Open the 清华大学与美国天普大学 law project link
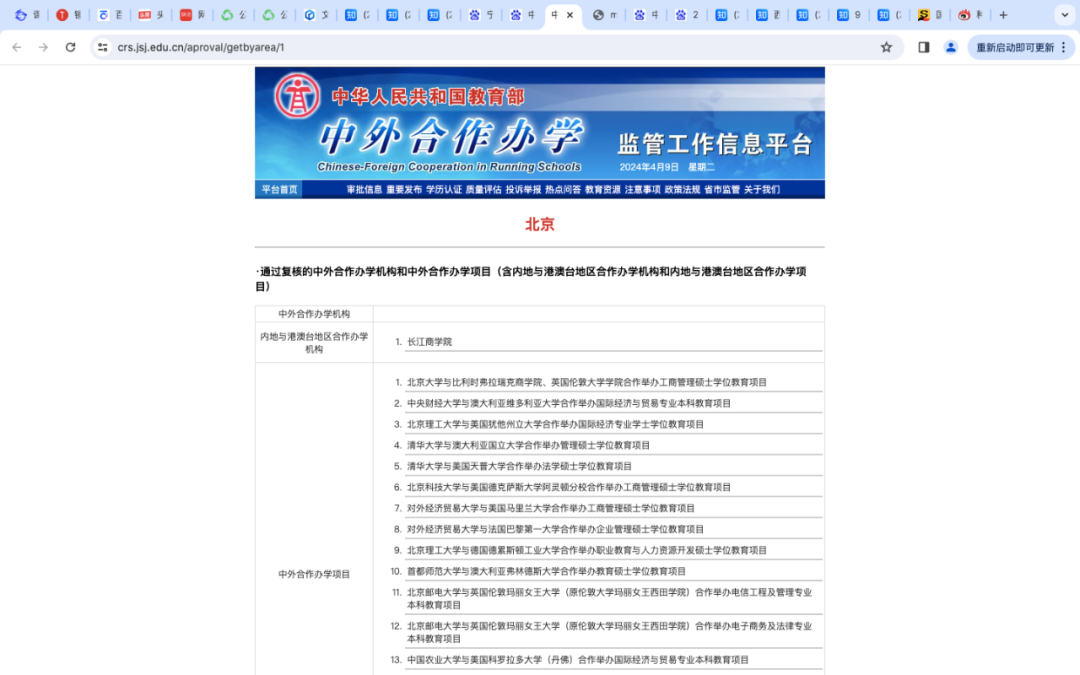Screen dimensions: 1080x675 point(519,466)
